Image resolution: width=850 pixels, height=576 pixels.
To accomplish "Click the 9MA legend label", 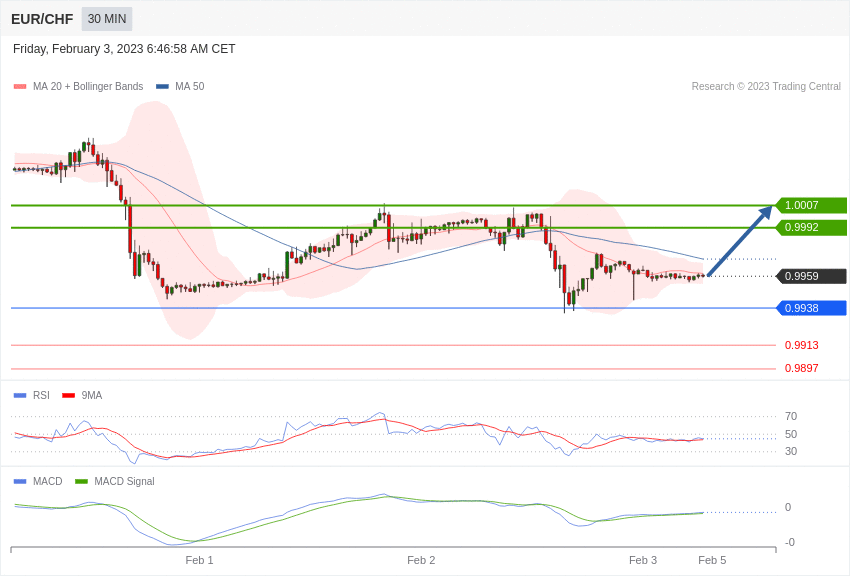I will 92,396.
